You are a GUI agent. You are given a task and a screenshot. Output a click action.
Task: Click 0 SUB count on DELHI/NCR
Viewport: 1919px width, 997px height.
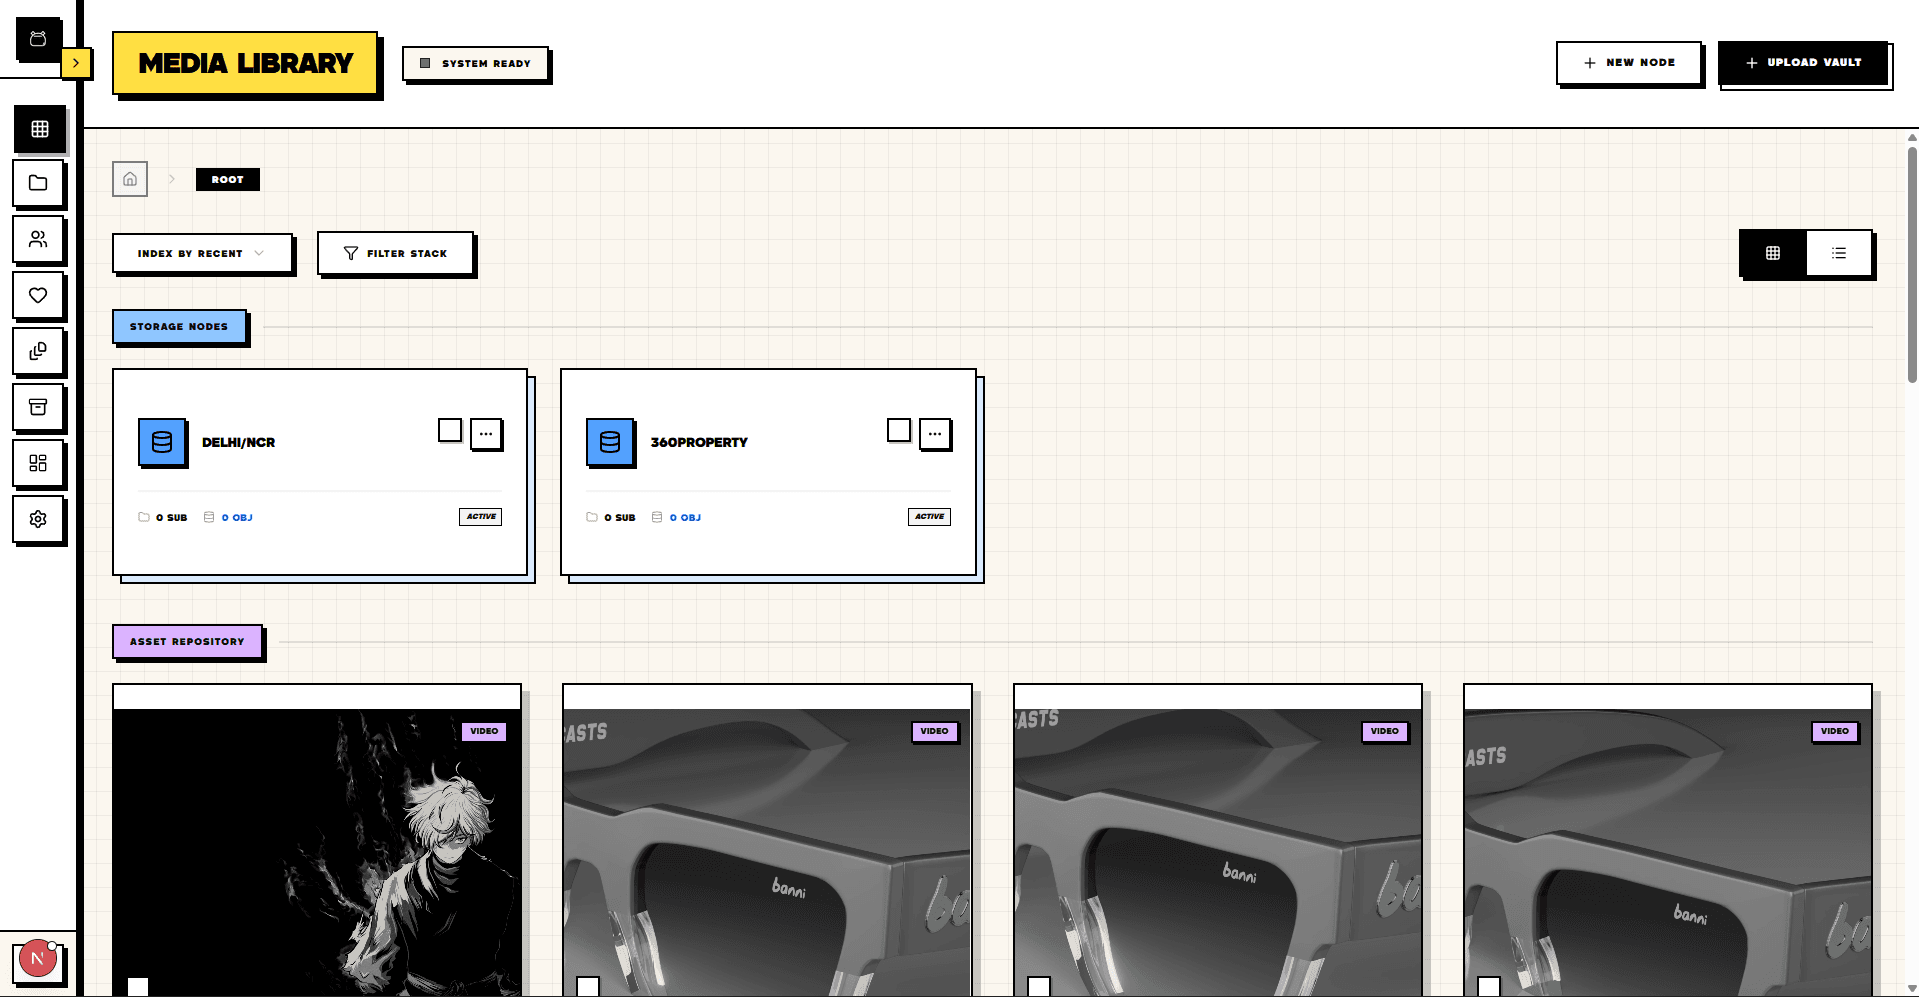[163, 518]
